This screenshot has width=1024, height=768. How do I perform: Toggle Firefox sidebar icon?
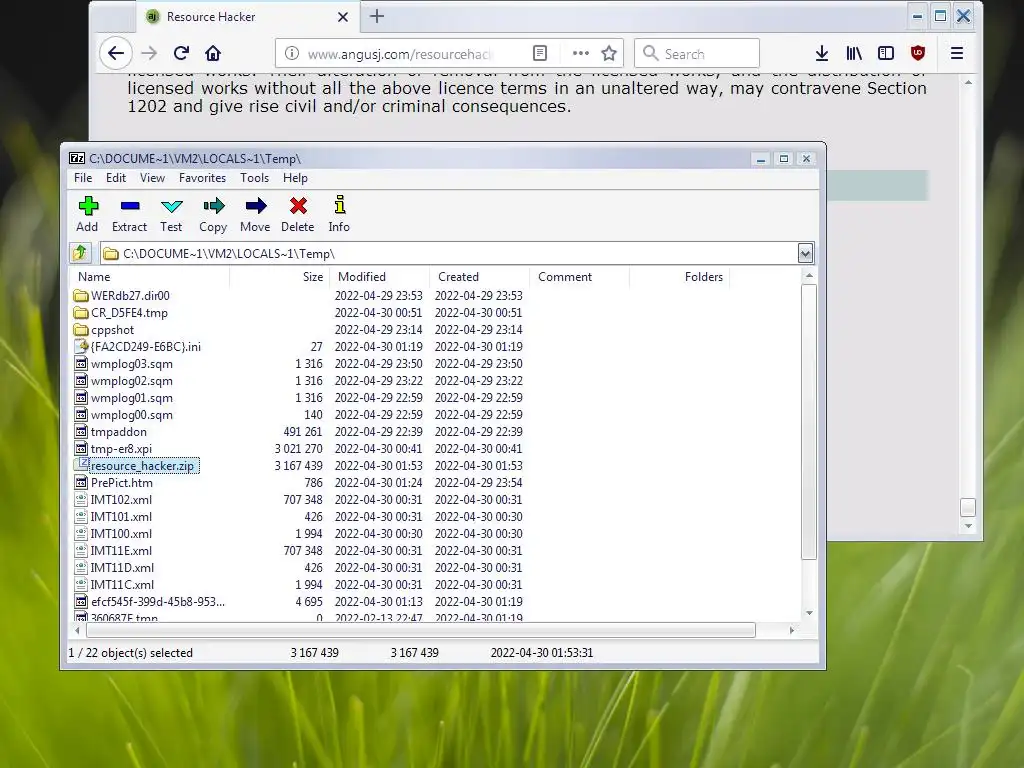coord(886,54)
